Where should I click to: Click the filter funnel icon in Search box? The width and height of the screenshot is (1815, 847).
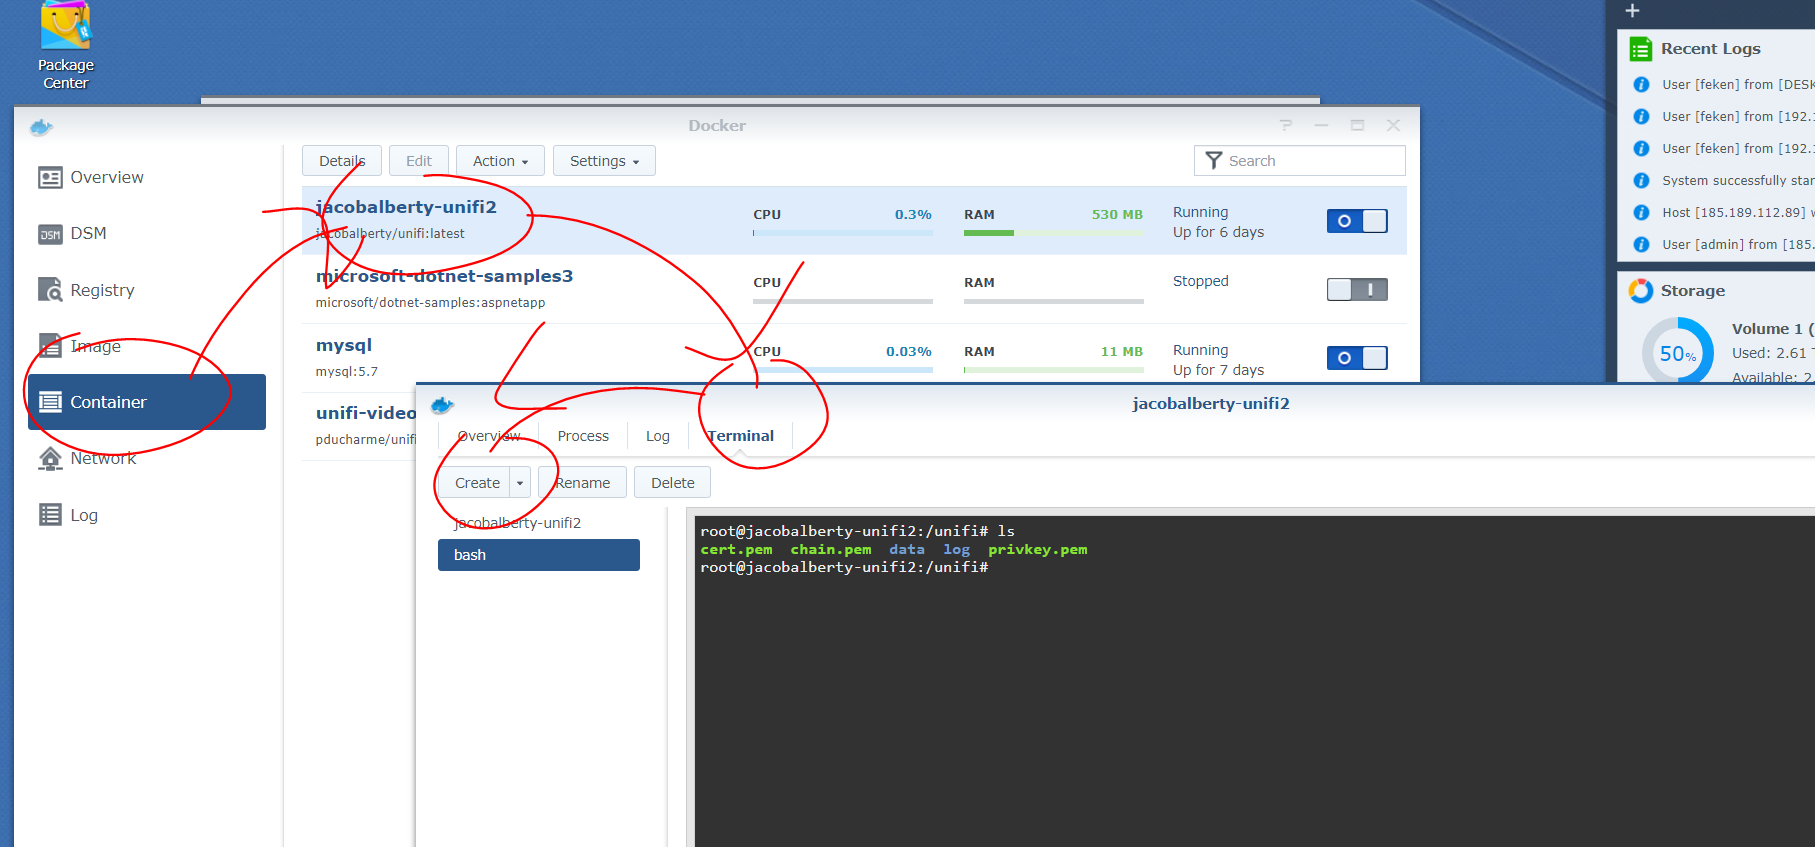[1214, 161]
